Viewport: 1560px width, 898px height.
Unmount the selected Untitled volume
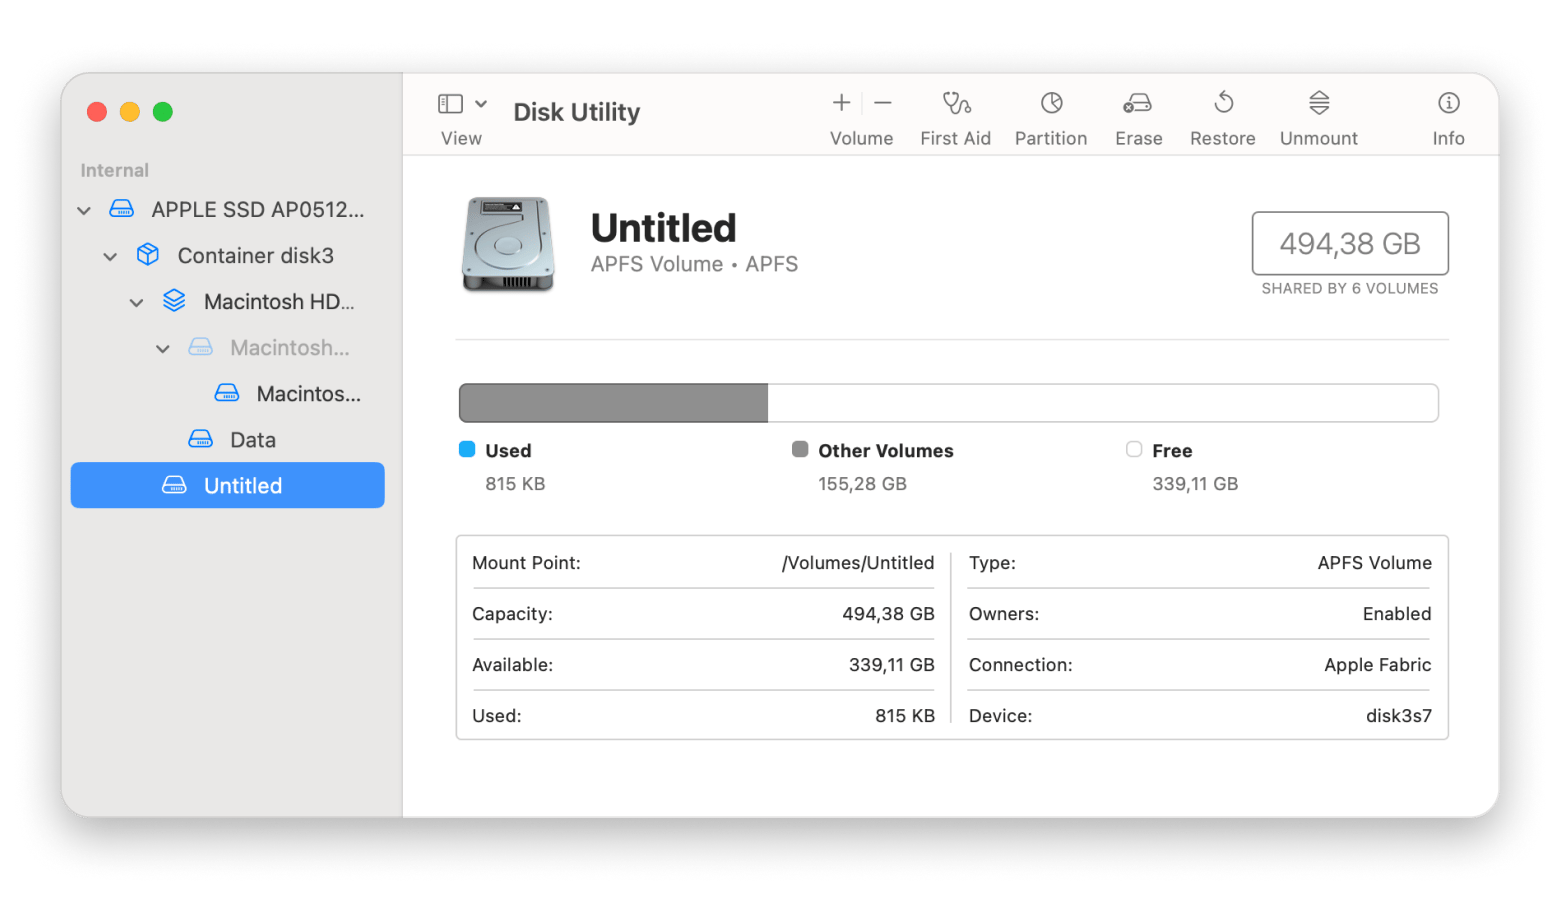[x=1319, y=103]
